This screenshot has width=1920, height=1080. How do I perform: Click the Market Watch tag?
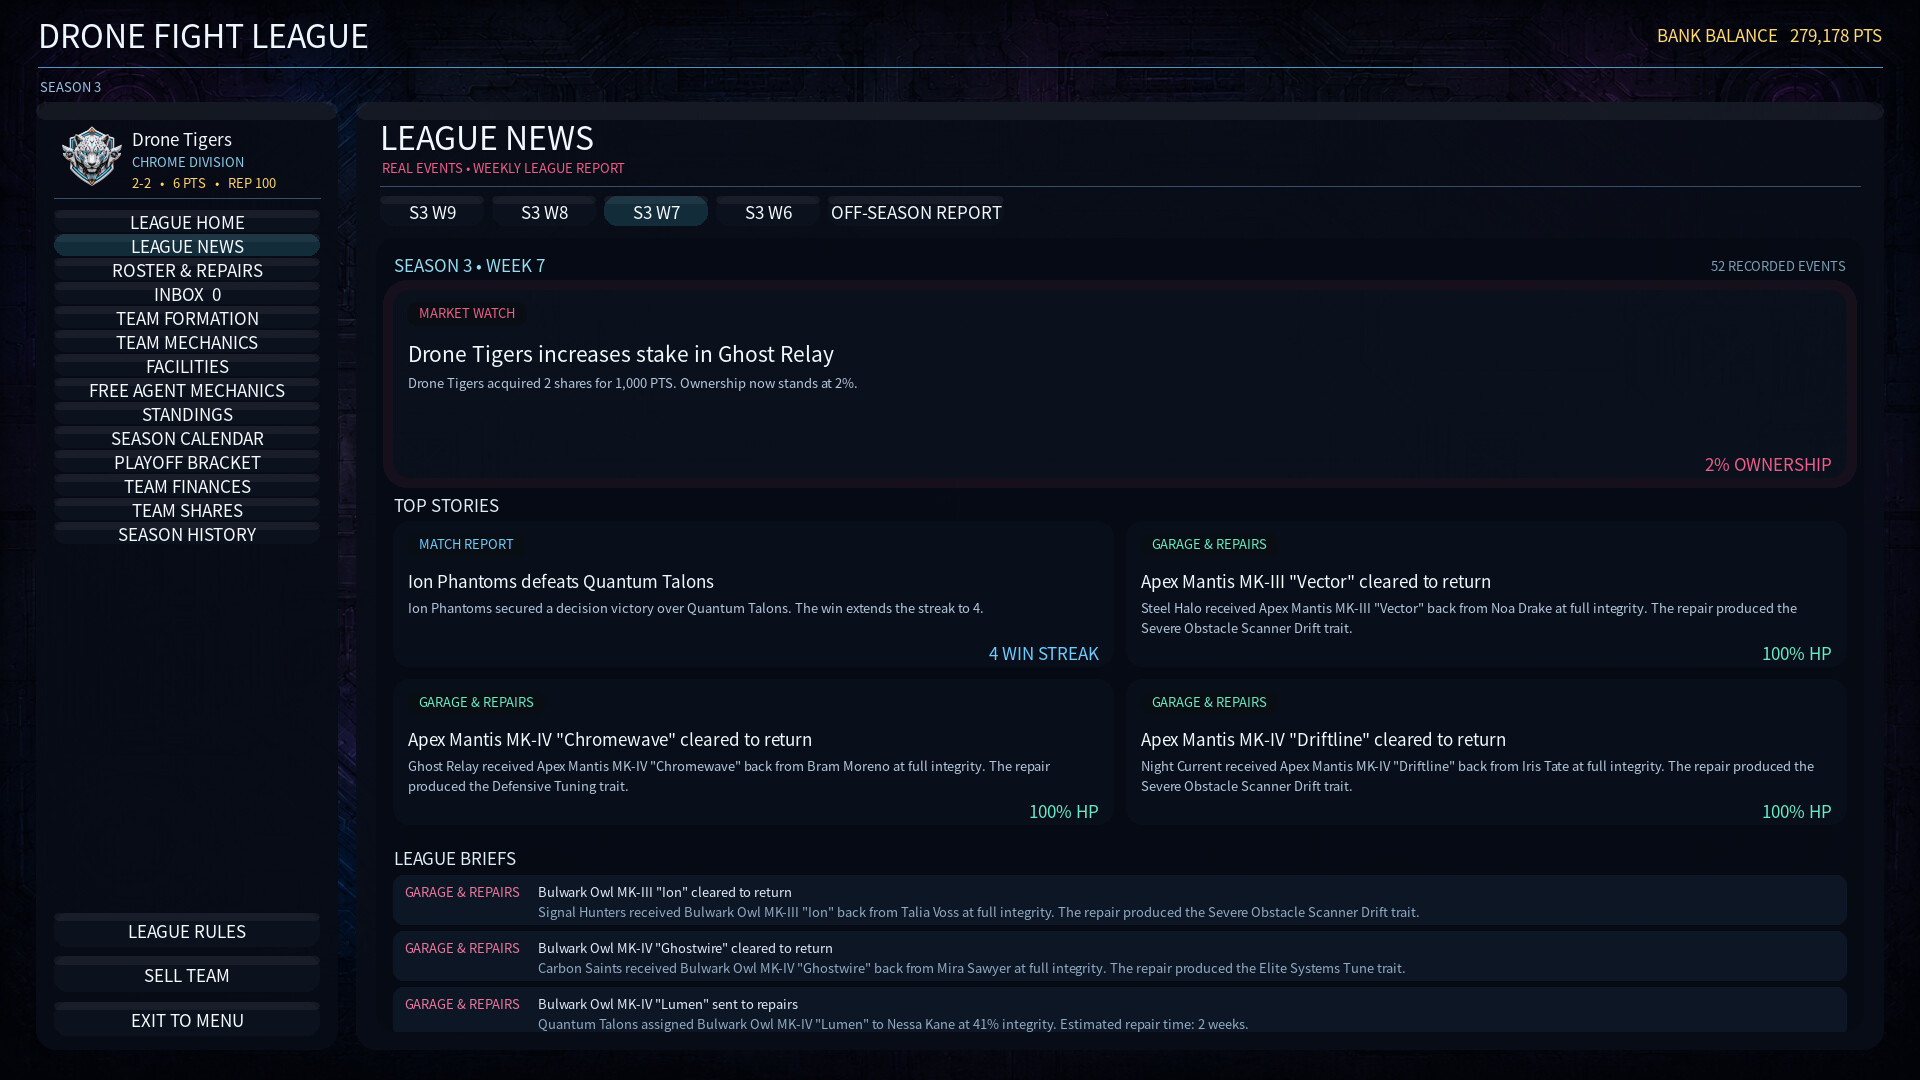(x=467, y=313)
